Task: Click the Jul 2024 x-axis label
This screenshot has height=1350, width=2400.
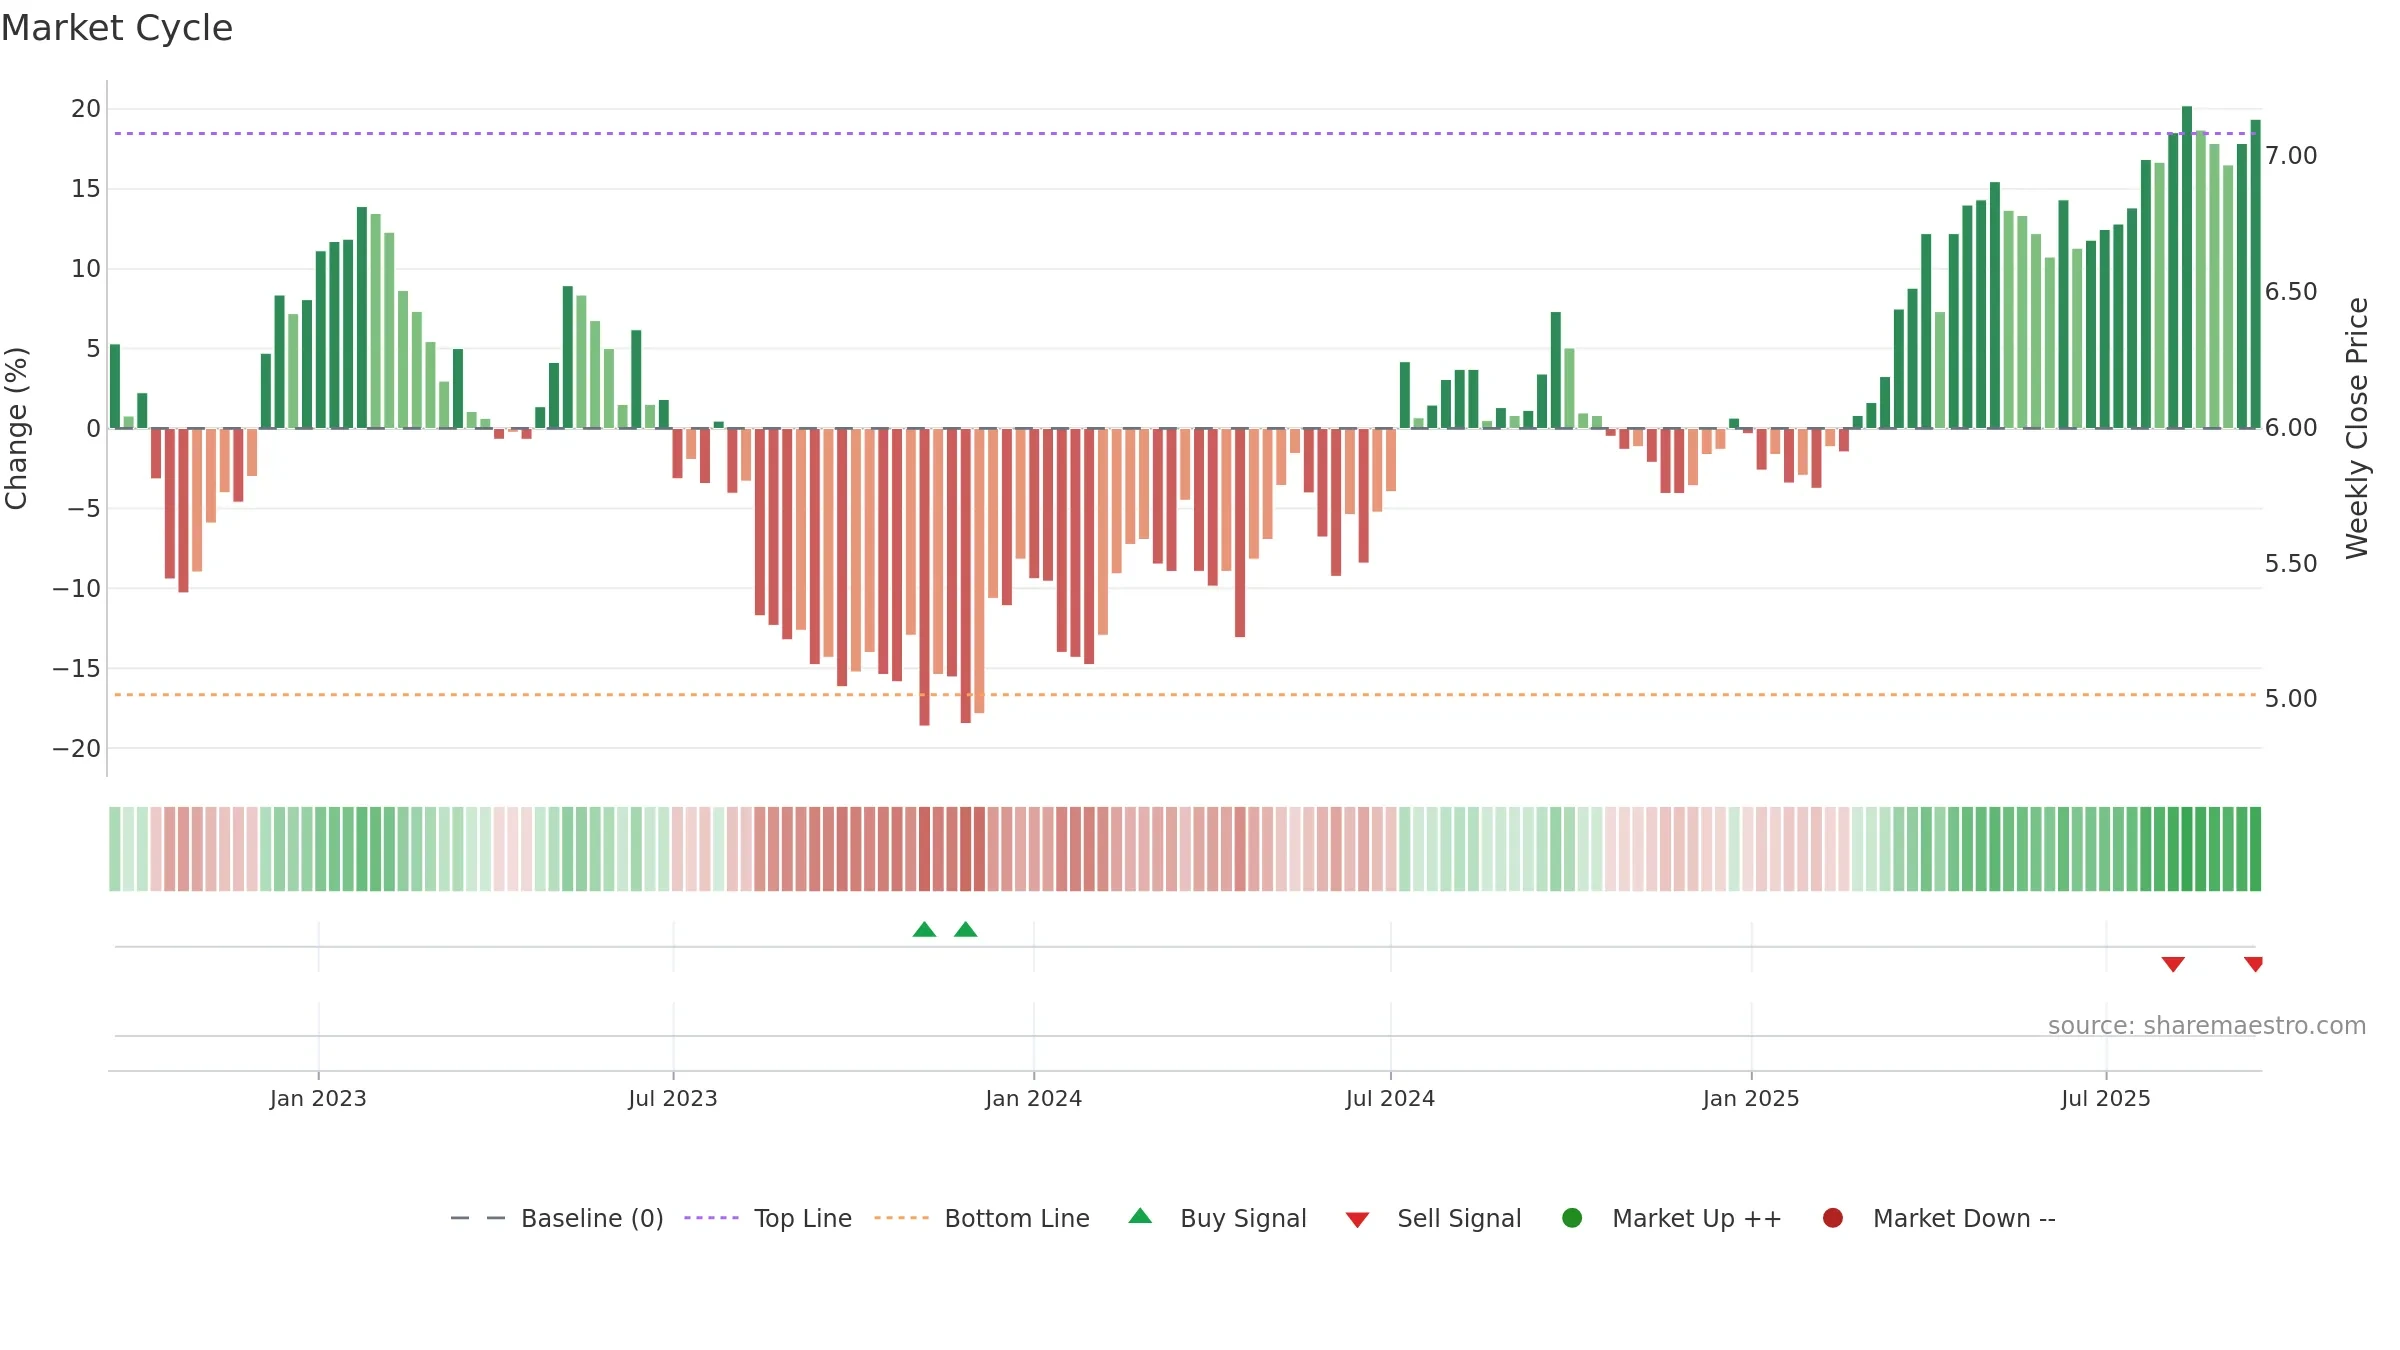Action: point(1390,1099)
